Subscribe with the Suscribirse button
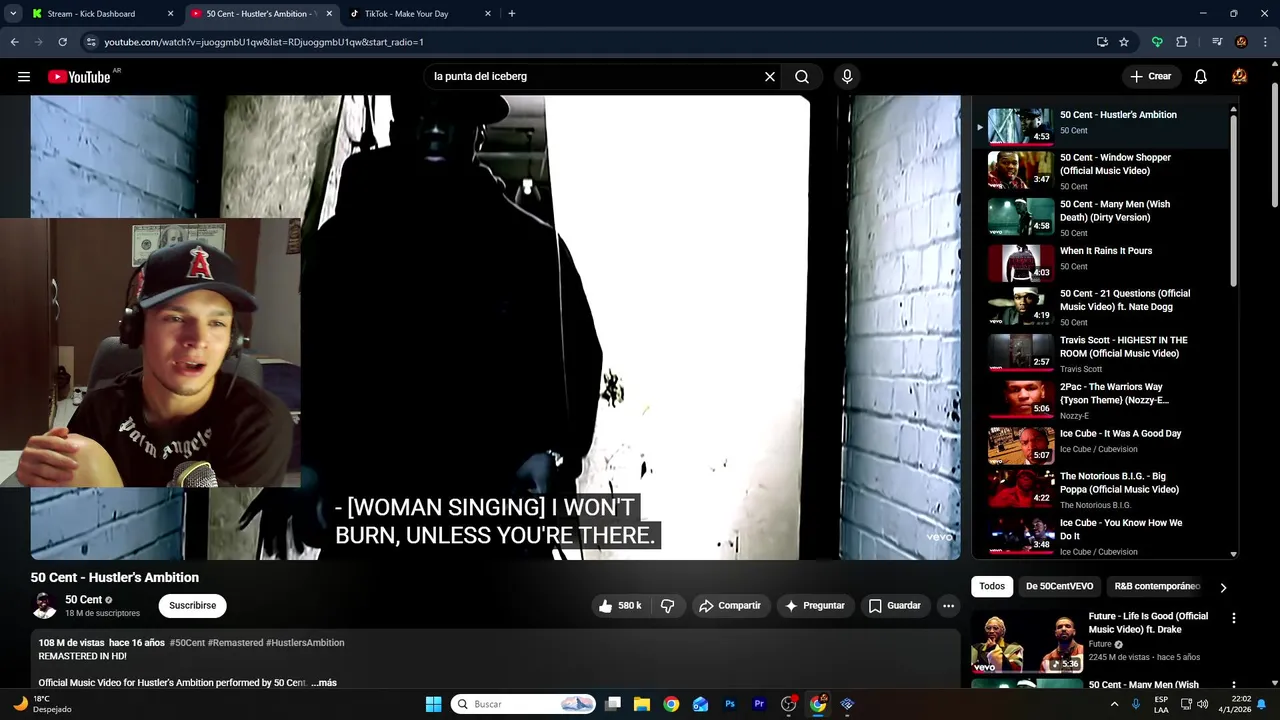The image size is (1280, 720). pyautogui.click(x=192, y=606)
